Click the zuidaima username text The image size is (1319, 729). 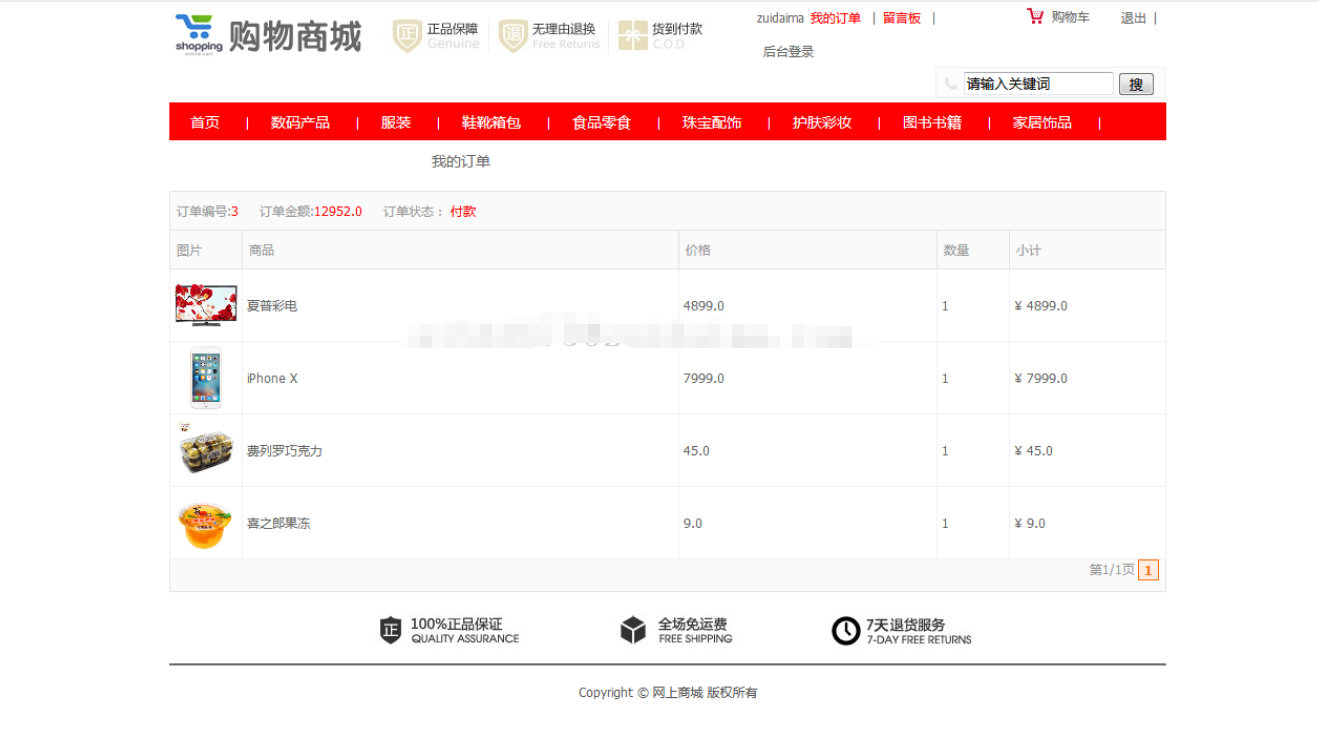point(780,18)
